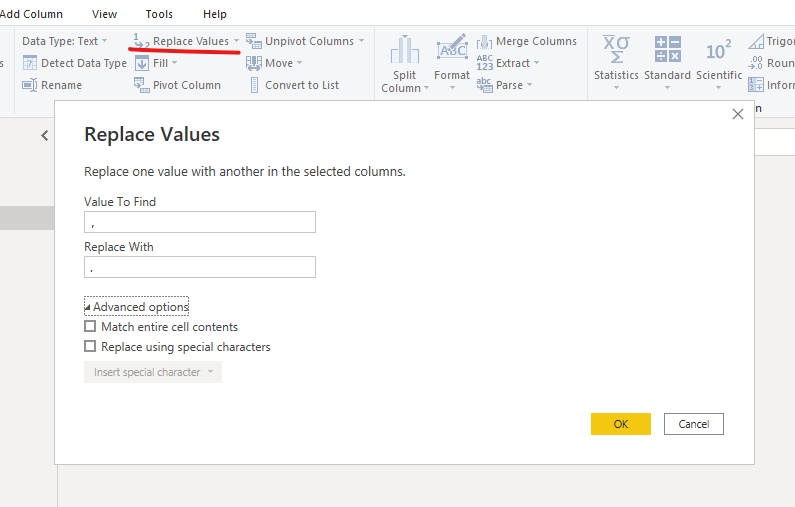Click the Parse icon
795x507 pixels.
click(x=484, y=85)
